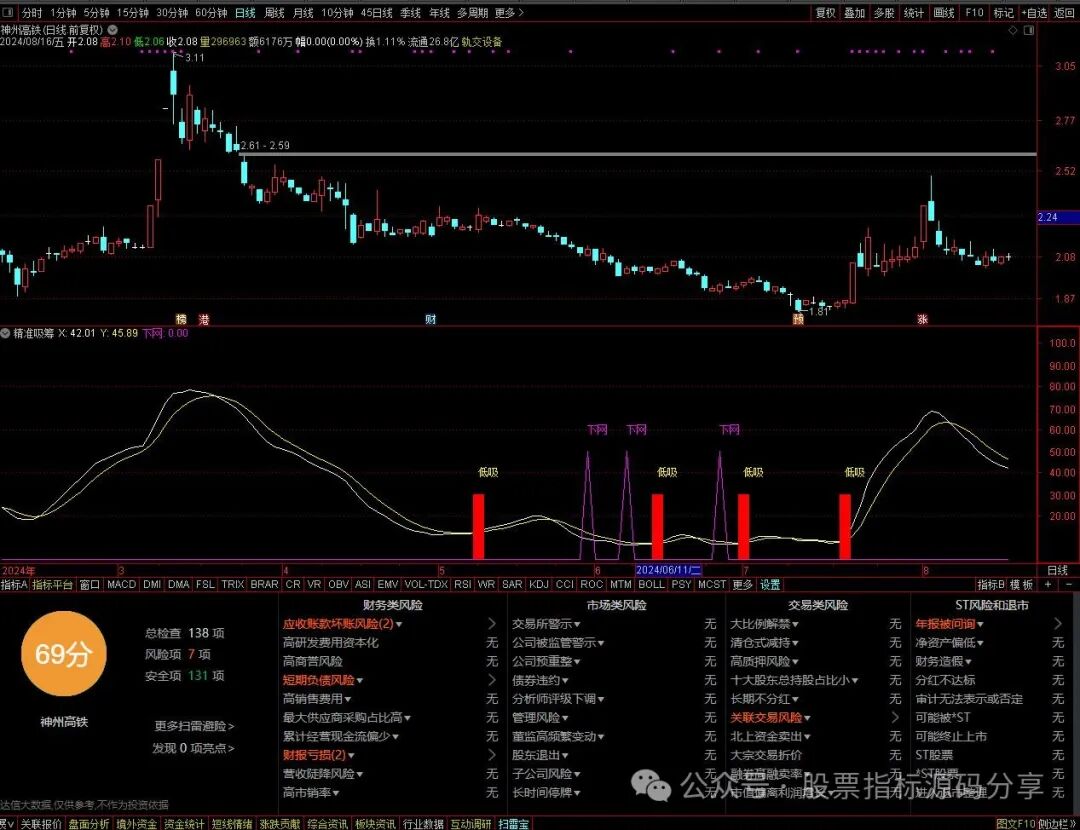The width and height of the screenshot is (1080, 830).
Task: Click the 财 marker below the candlestick chart
Action: [430, 320]
